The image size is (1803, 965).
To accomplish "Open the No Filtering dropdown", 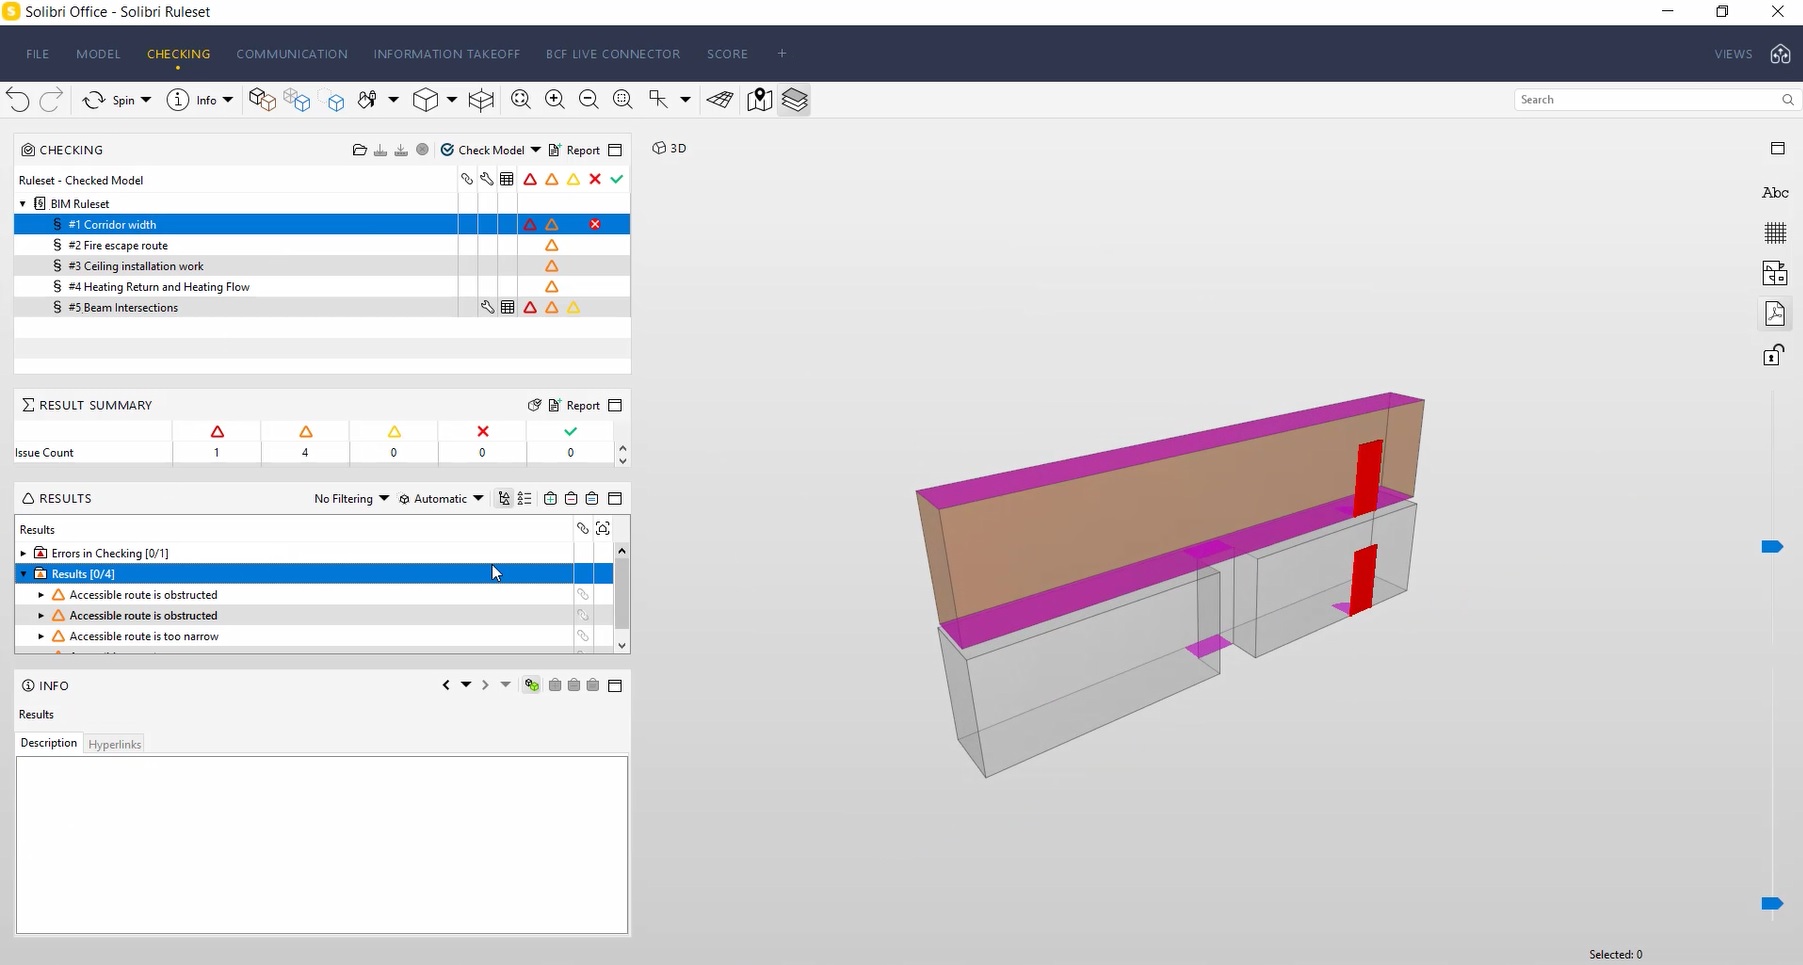I will point(351,498).
